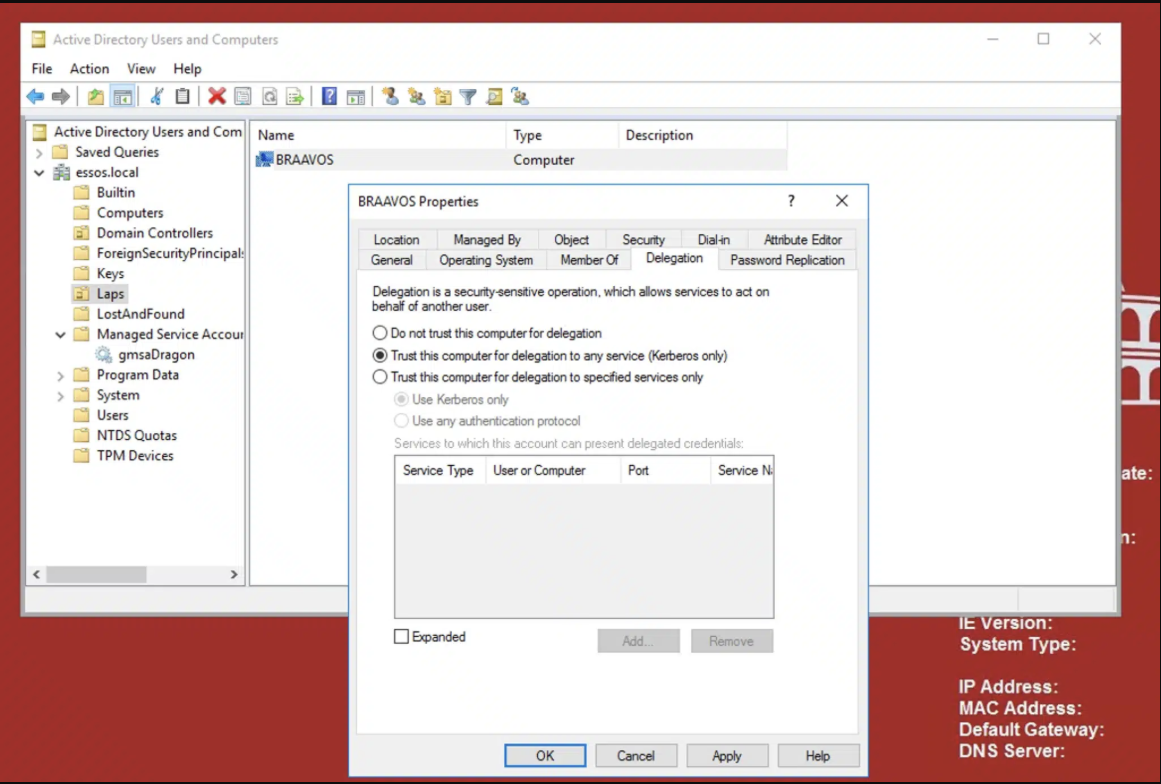This screenshot has width=1161, height=784.
Task: Click the Create new user icon
Action: coord(390,97)
